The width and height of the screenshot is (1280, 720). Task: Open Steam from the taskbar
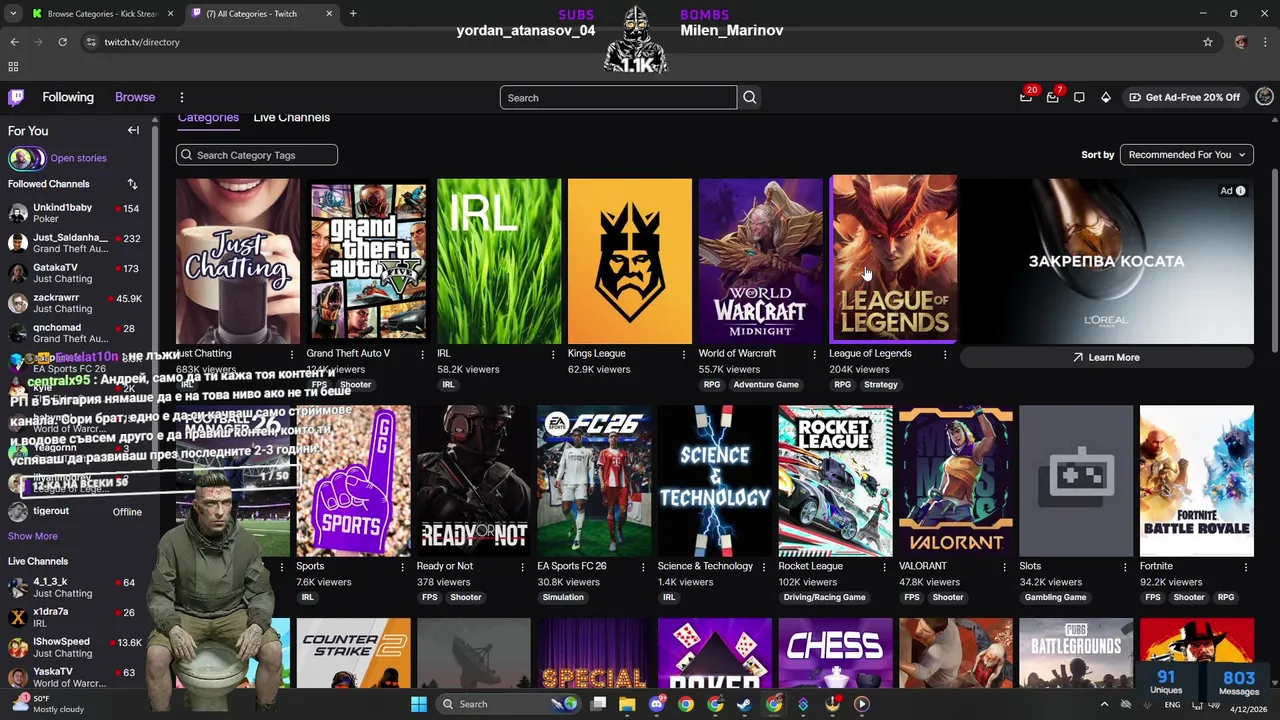744,704
